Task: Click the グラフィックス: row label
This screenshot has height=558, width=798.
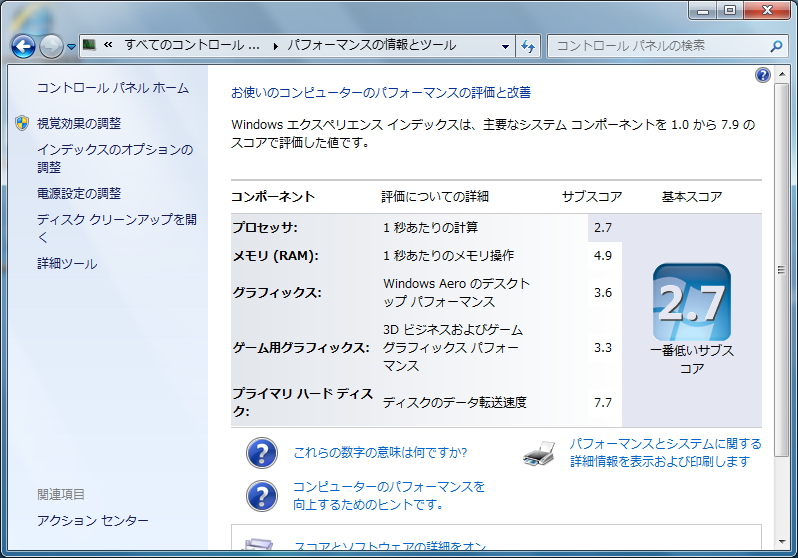Action: tap(277, 293)
